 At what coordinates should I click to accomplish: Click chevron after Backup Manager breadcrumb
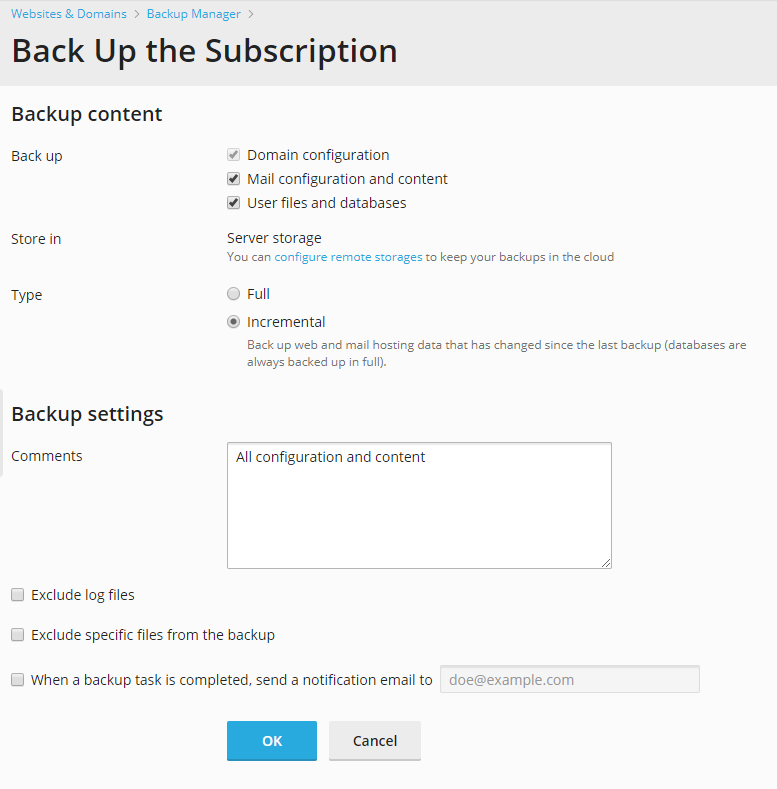(250, 14)
